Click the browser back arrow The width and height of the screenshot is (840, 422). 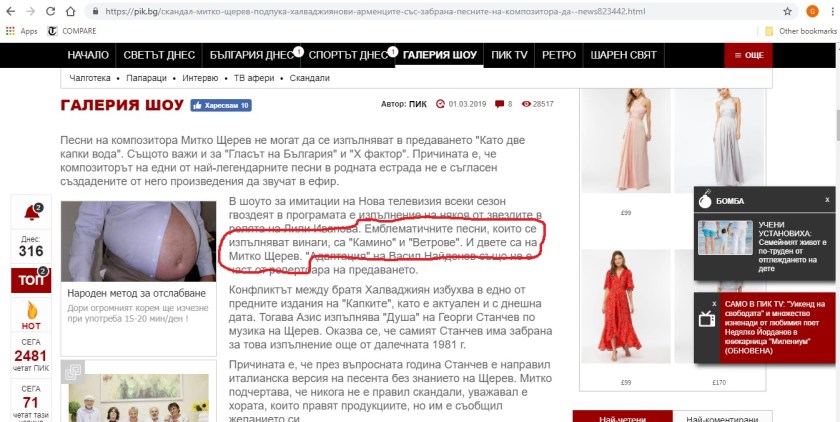point(11,11)
